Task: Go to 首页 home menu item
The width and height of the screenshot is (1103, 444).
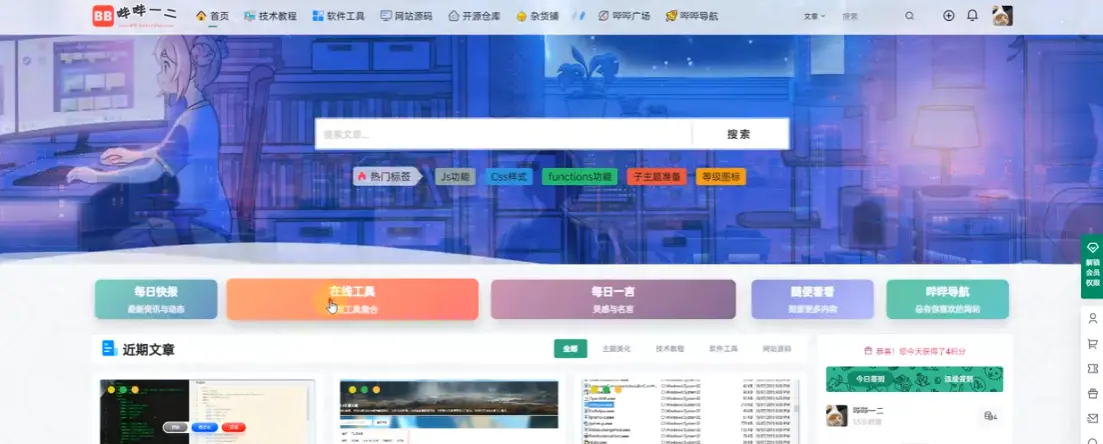Action: click(212, 15)
